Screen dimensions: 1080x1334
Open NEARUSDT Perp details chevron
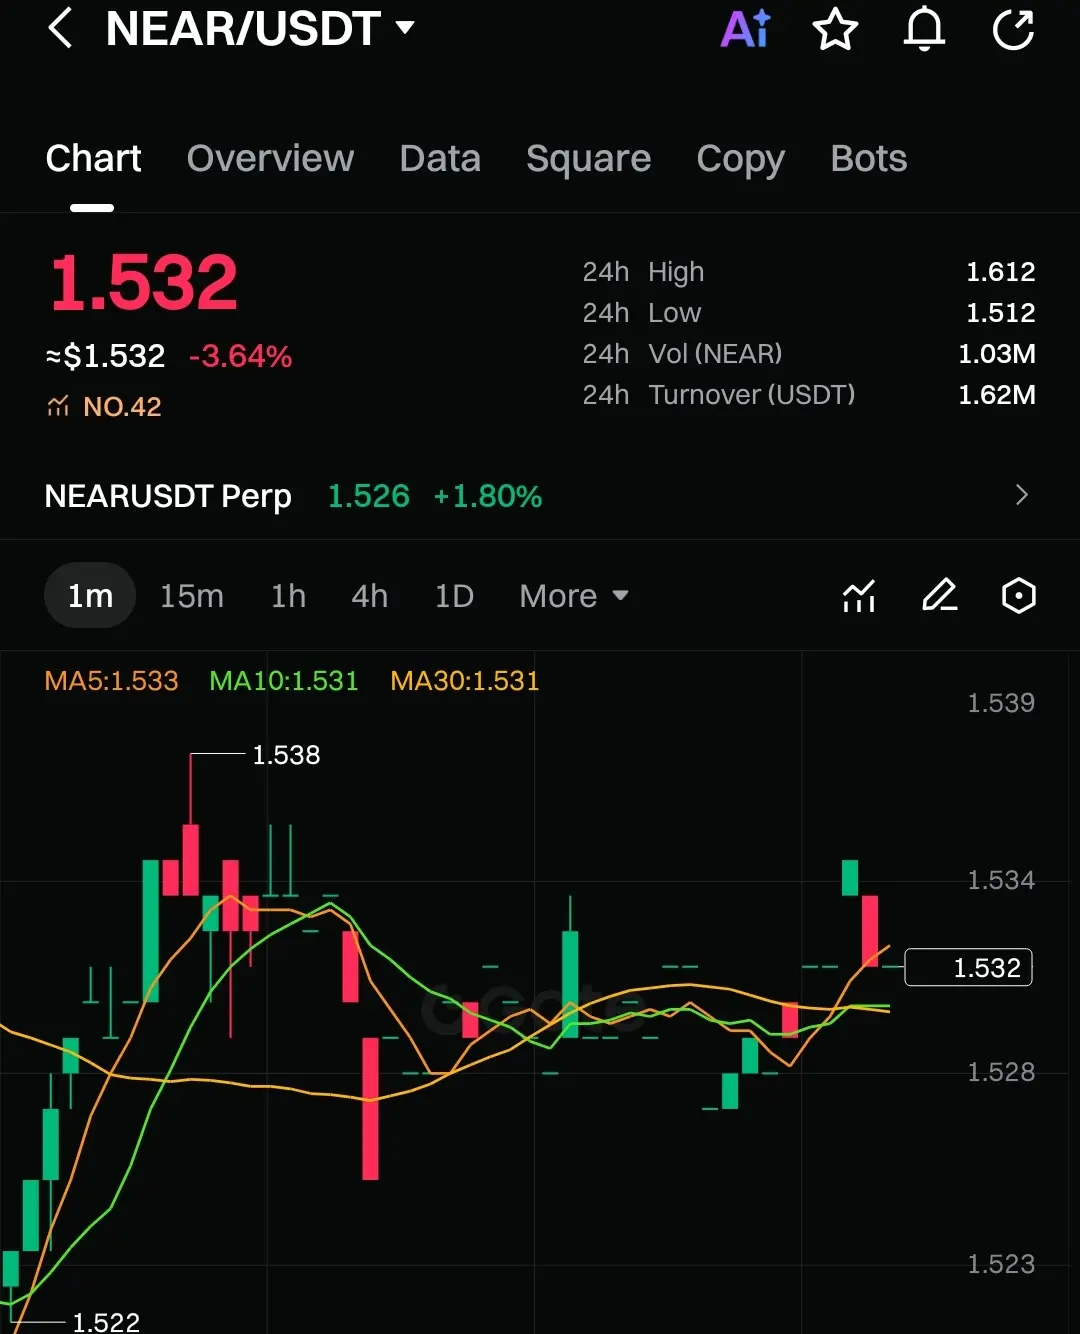click(1021, 495)
